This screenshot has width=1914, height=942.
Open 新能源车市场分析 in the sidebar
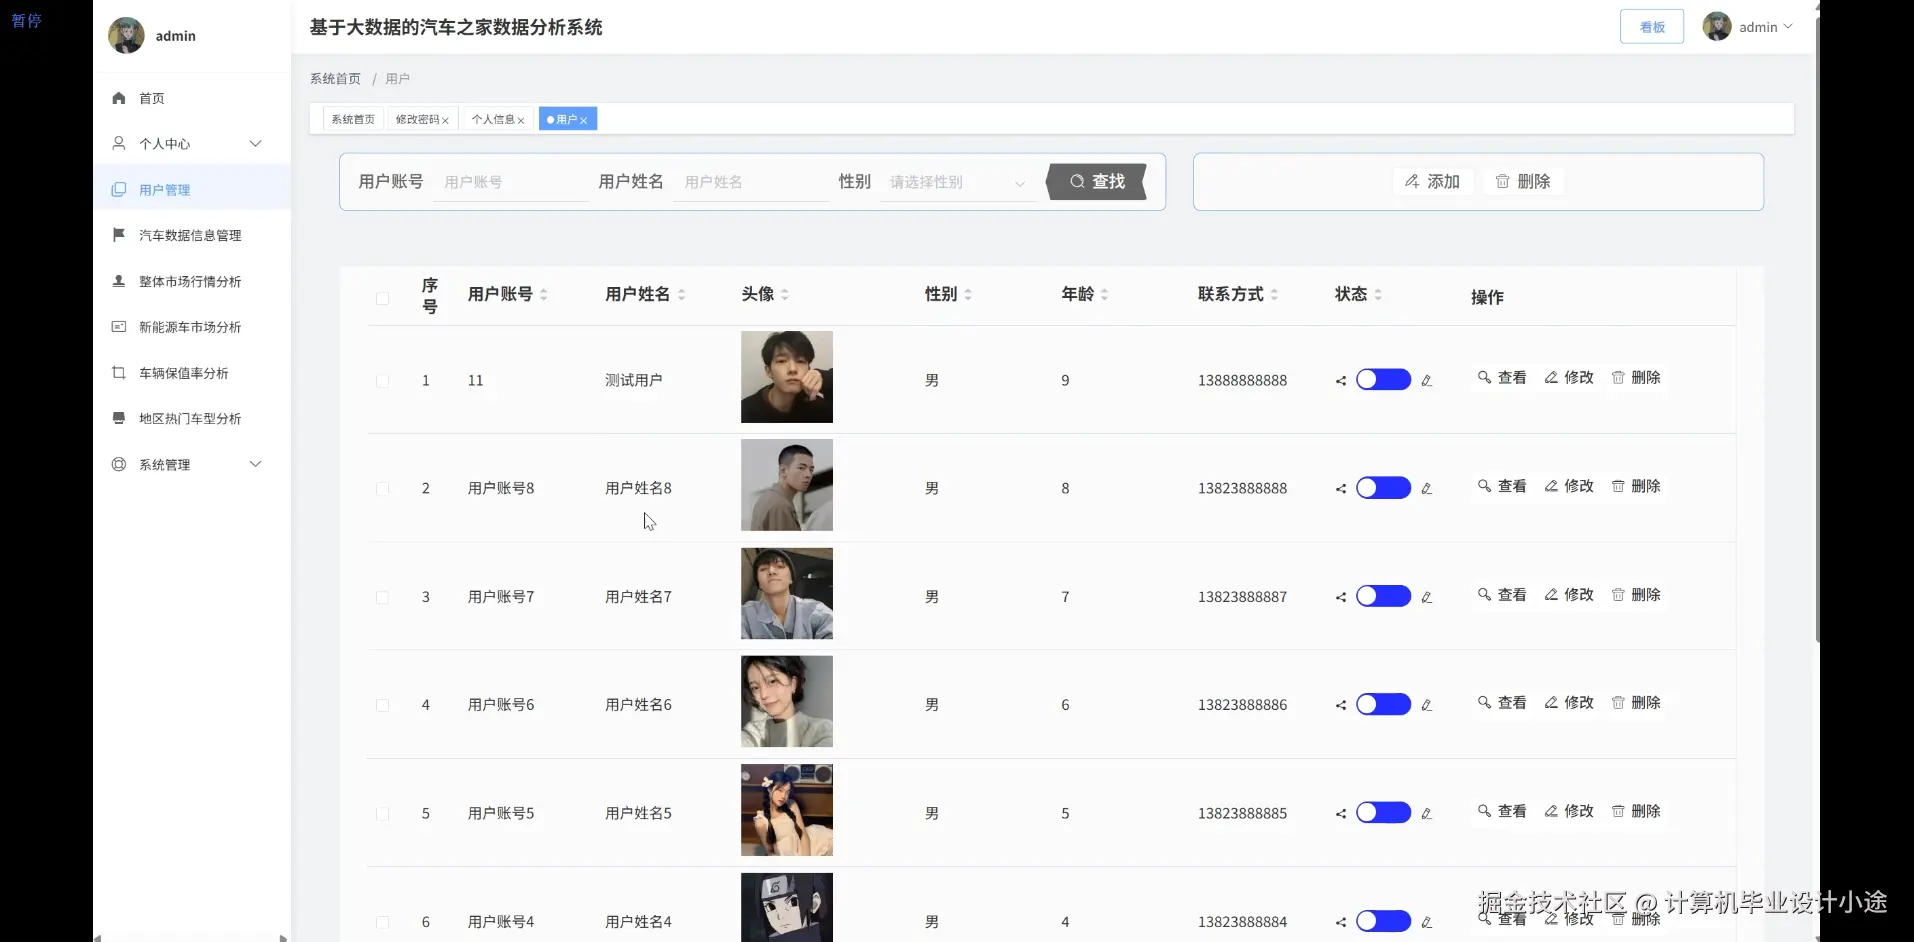pos(191,327)
